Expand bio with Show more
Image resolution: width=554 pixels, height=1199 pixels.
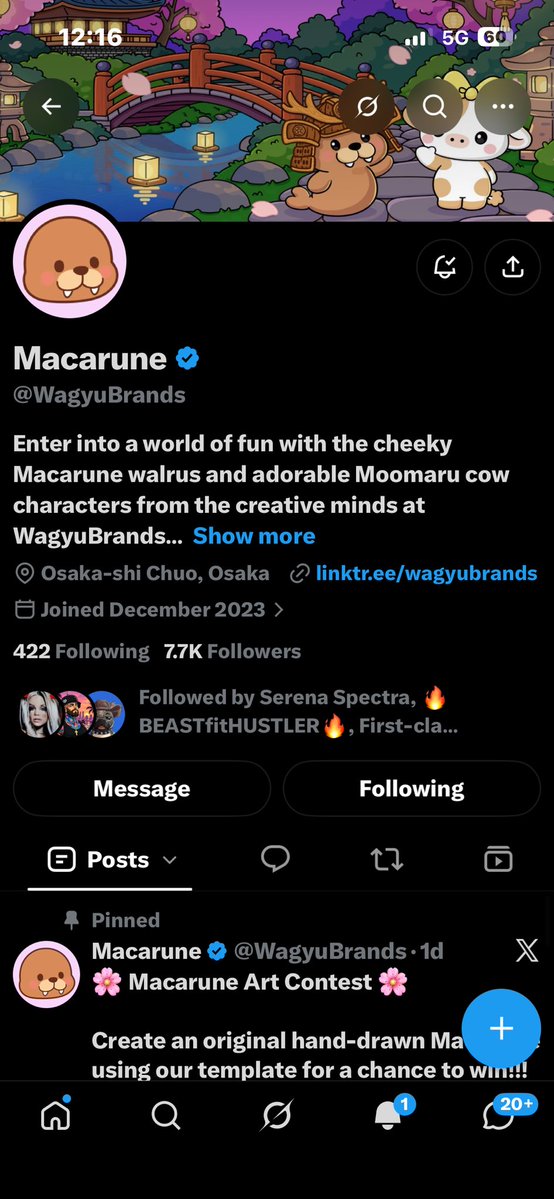(254, 536)
